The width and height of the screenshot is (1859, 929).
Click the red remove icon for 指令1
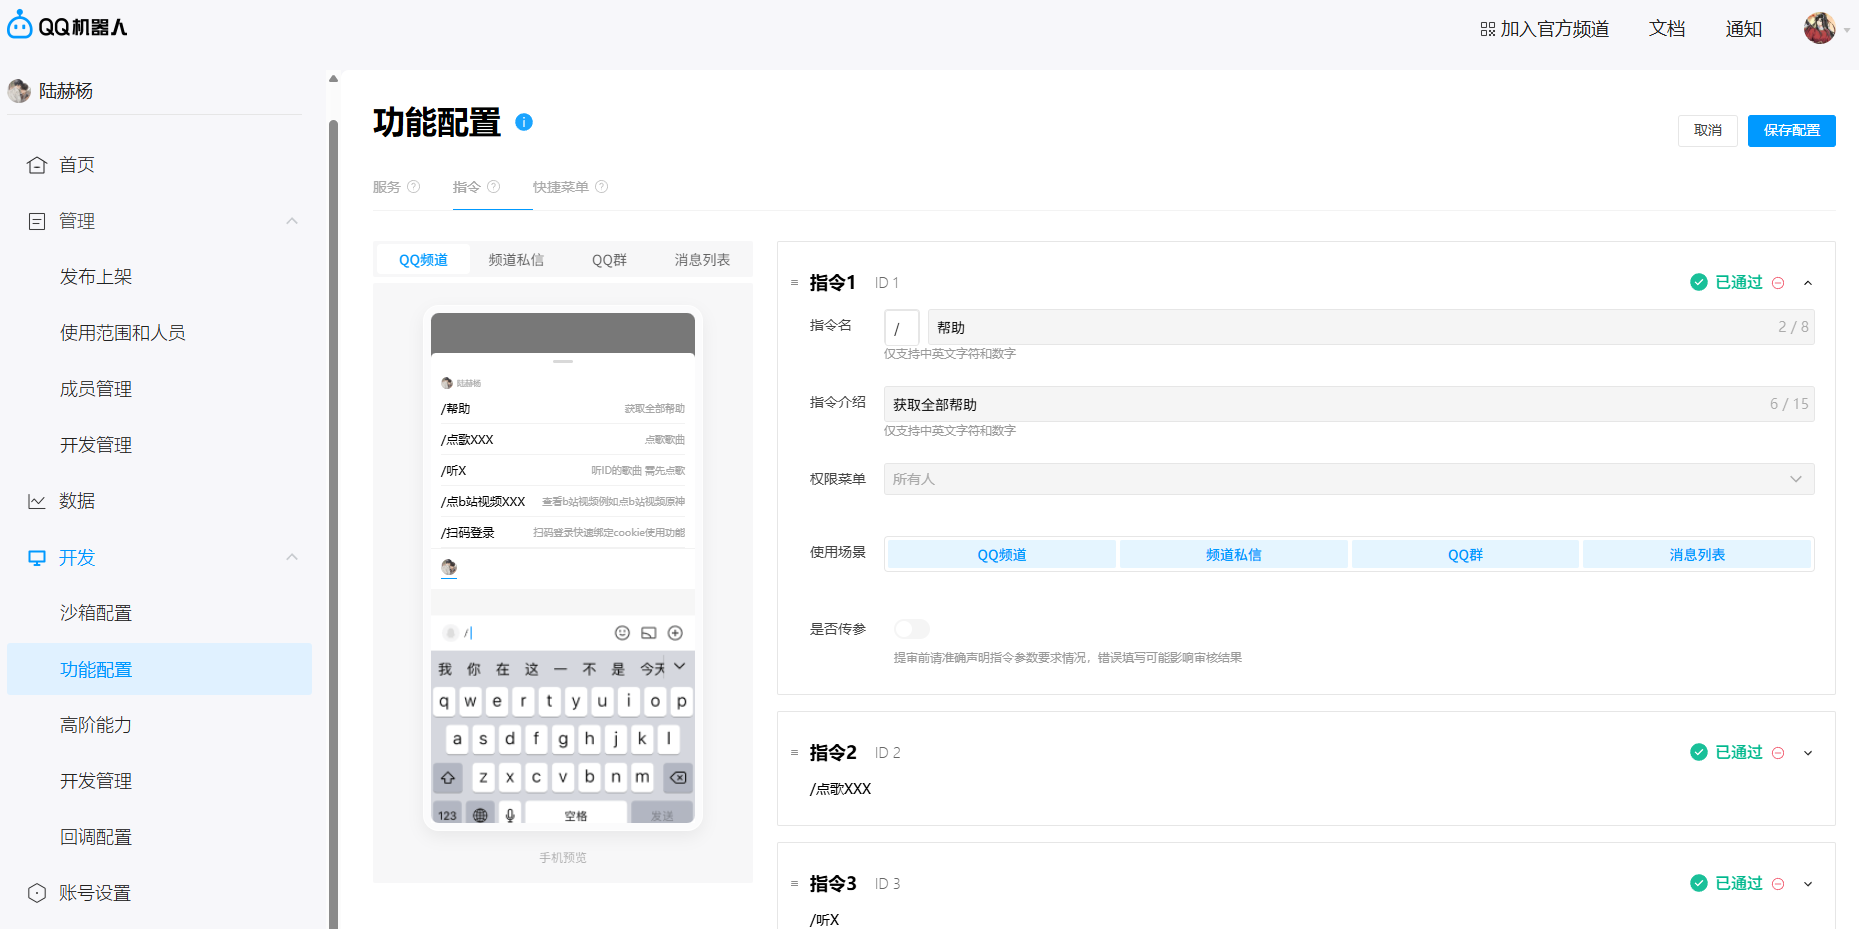click(x=1778, y=283)
